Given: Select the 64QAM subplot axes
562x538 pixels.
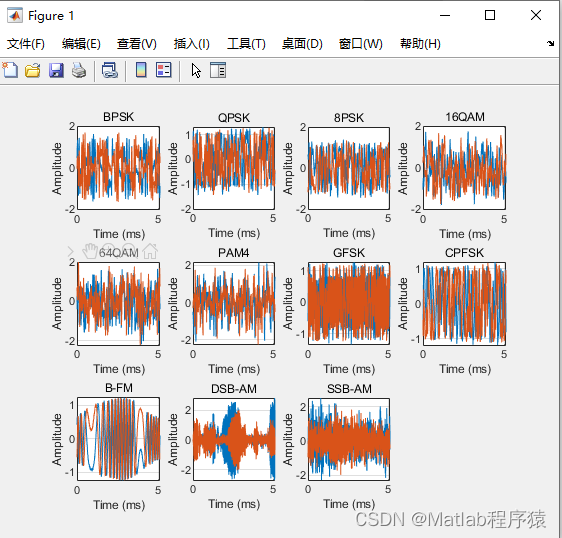Looking at the screenshot, I should [x=119, y=304].
